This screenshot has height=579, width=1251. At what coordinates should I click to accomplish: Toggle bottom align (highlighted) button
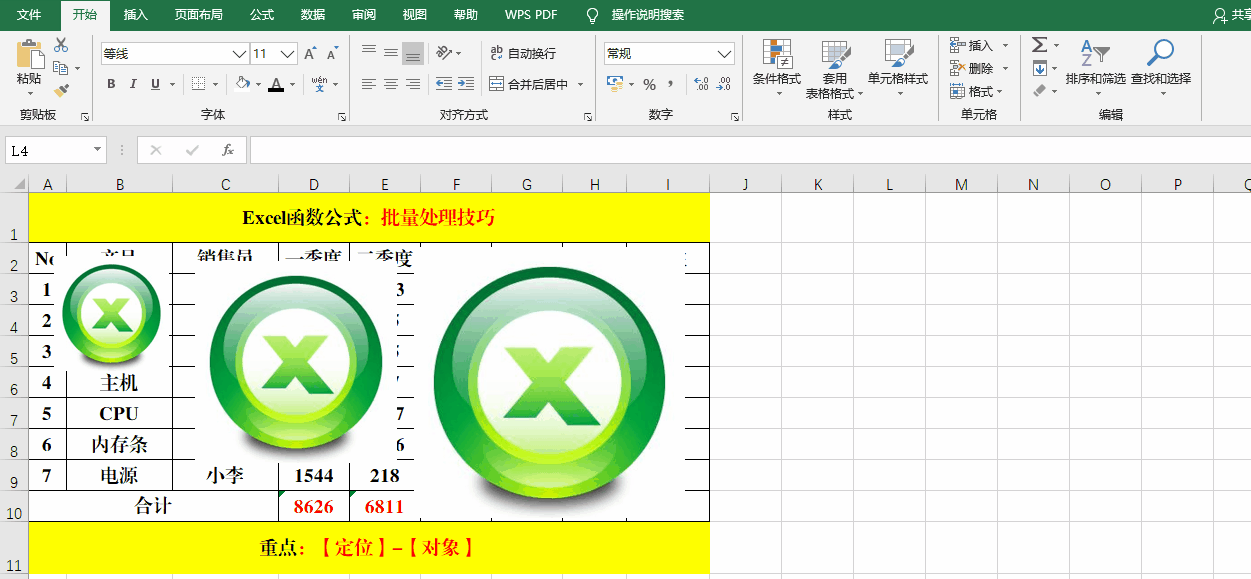[413, 53]
